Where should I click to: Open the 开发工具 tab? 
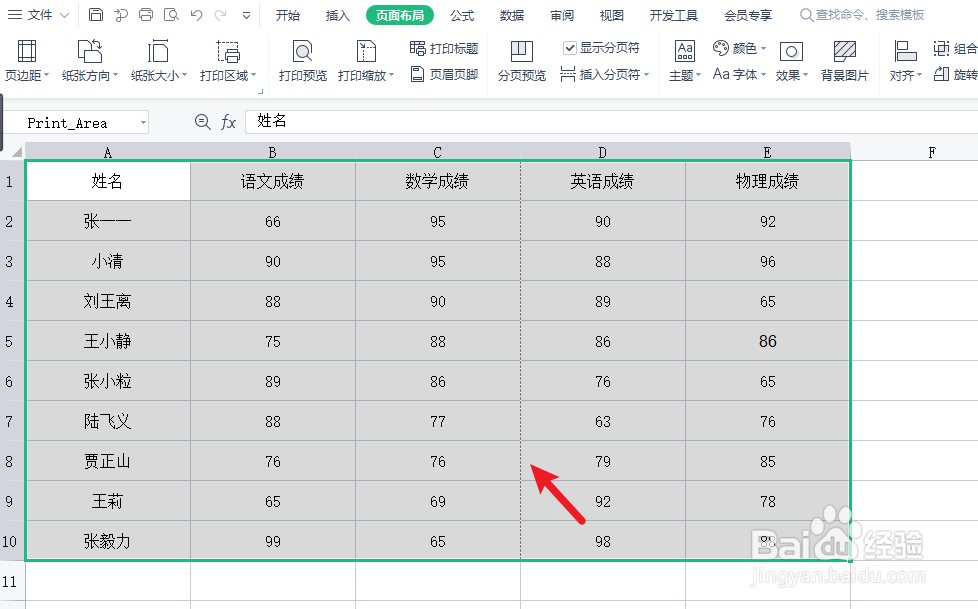tap(674, 15)
